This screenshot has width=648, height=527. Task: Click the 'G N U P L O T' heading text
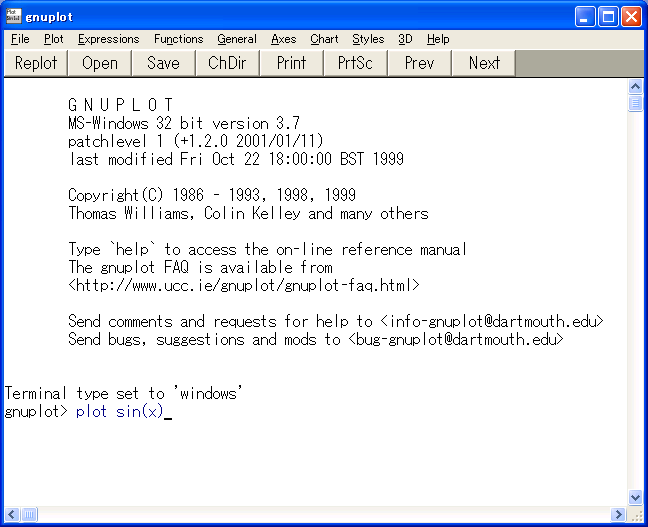click(x=120, y=105)
